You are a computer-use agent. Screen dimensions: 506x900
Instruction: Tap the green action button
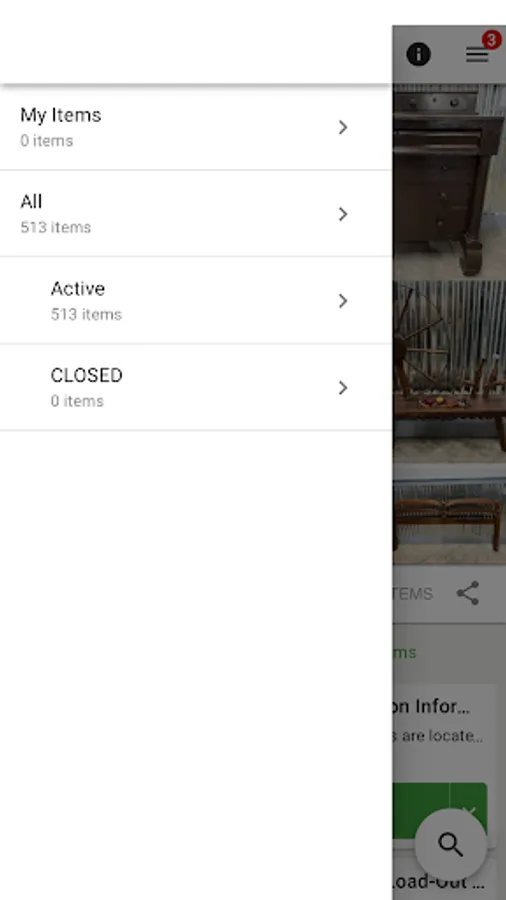[x=440, y=810]
